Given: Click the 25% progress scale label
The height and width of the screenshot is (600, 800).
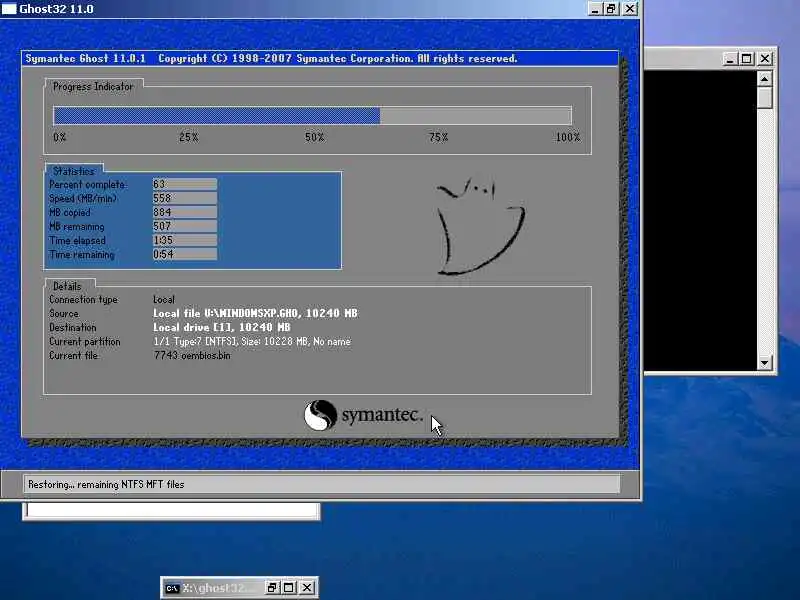Looking at the screenshot, I should tap(188, 137).
